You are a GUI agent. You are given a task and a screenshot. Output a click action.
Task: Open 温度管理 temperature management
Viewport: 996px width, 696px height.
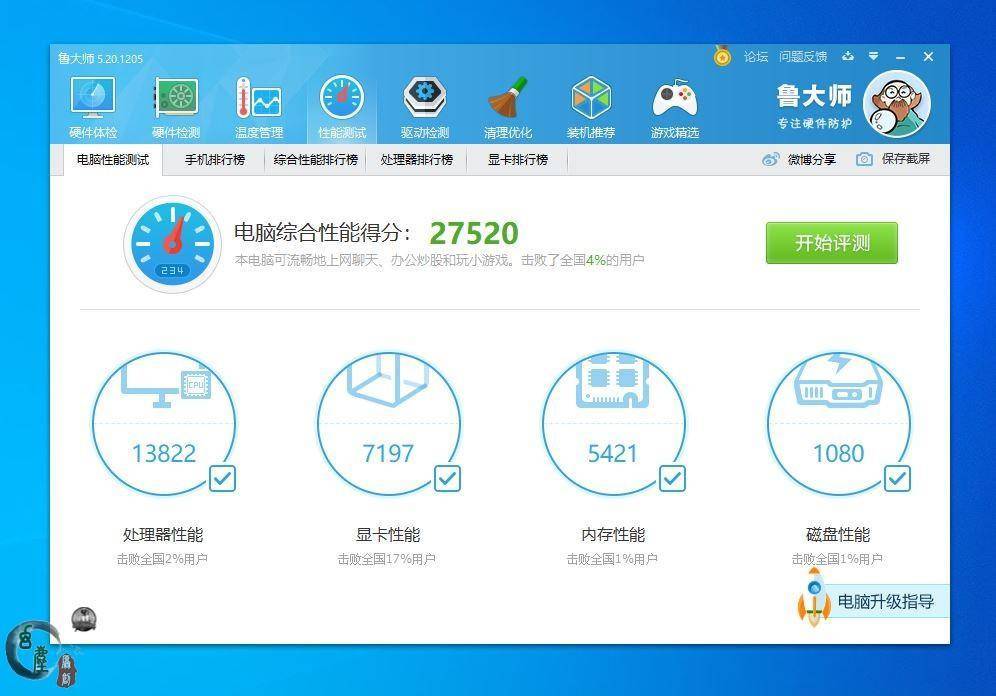258,100
